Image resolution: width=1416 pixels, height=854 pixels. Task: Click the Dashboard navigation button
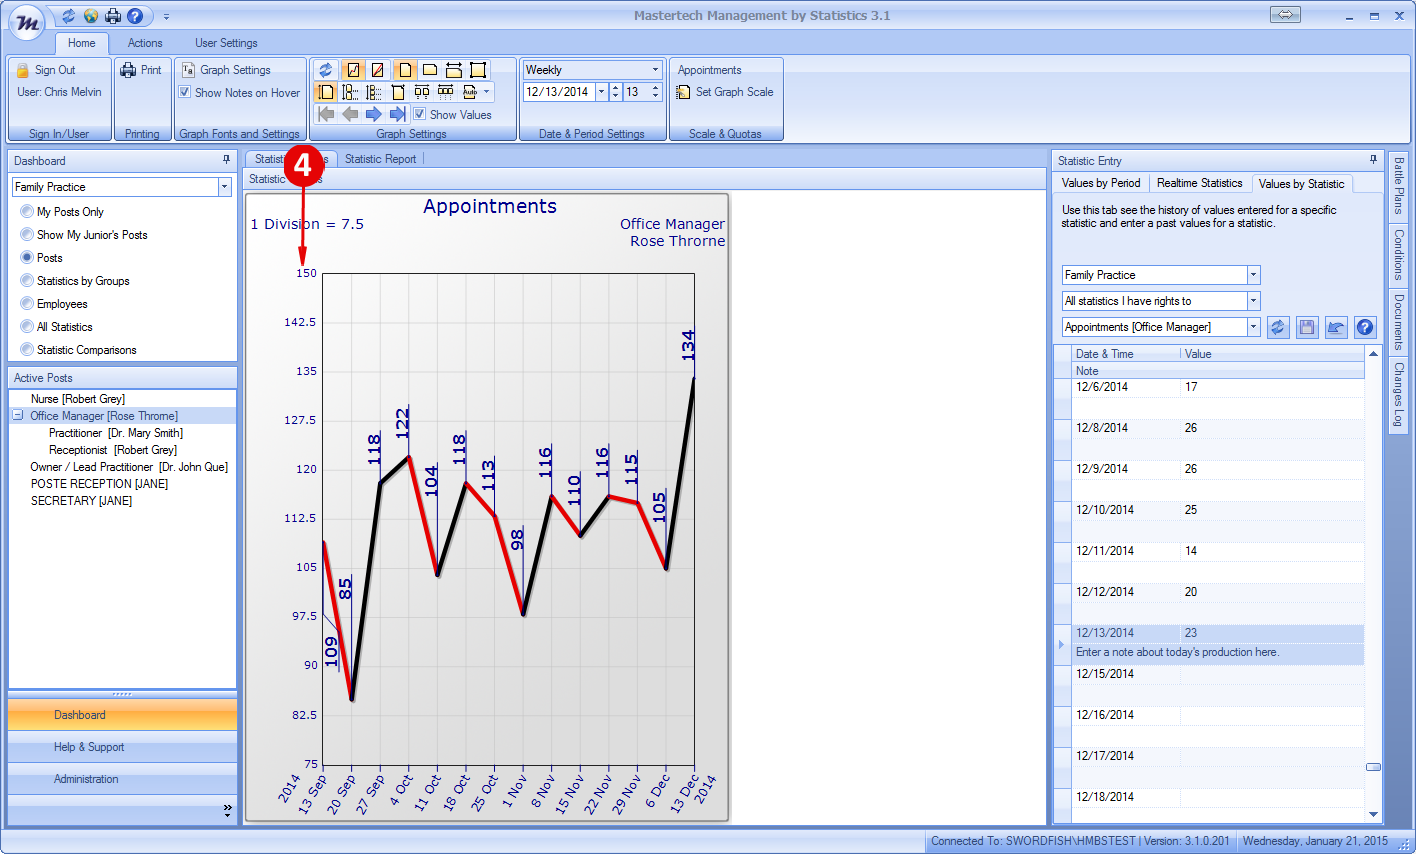coord(122,715)
